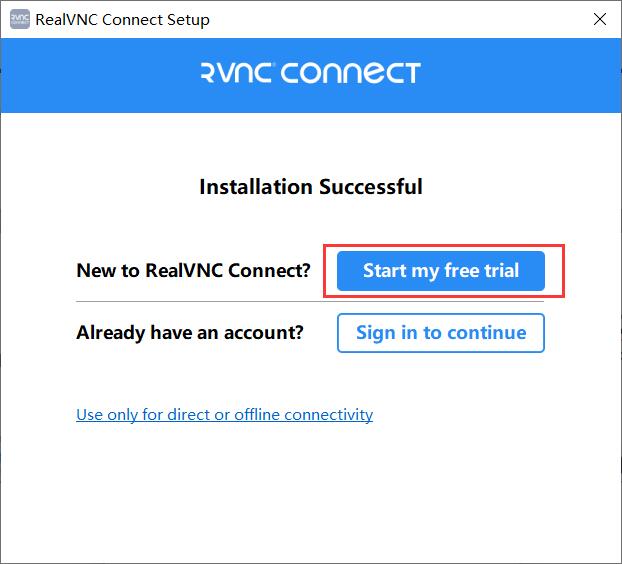
Task: Click the word Successful in the heading
Action: (x=371, y=187)
